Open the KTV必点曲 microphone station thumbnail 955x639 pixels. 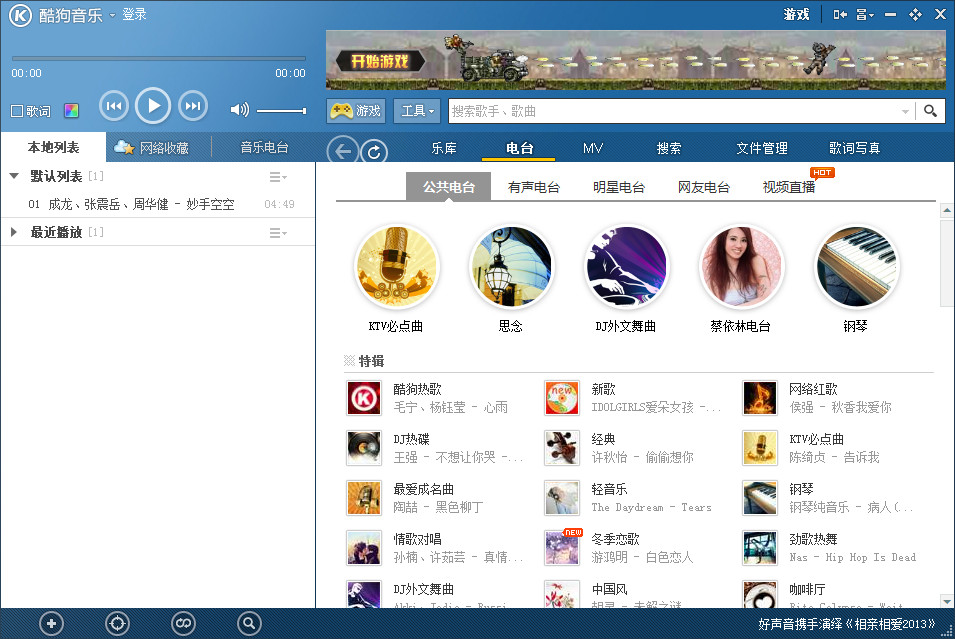(x=396, y=267)
